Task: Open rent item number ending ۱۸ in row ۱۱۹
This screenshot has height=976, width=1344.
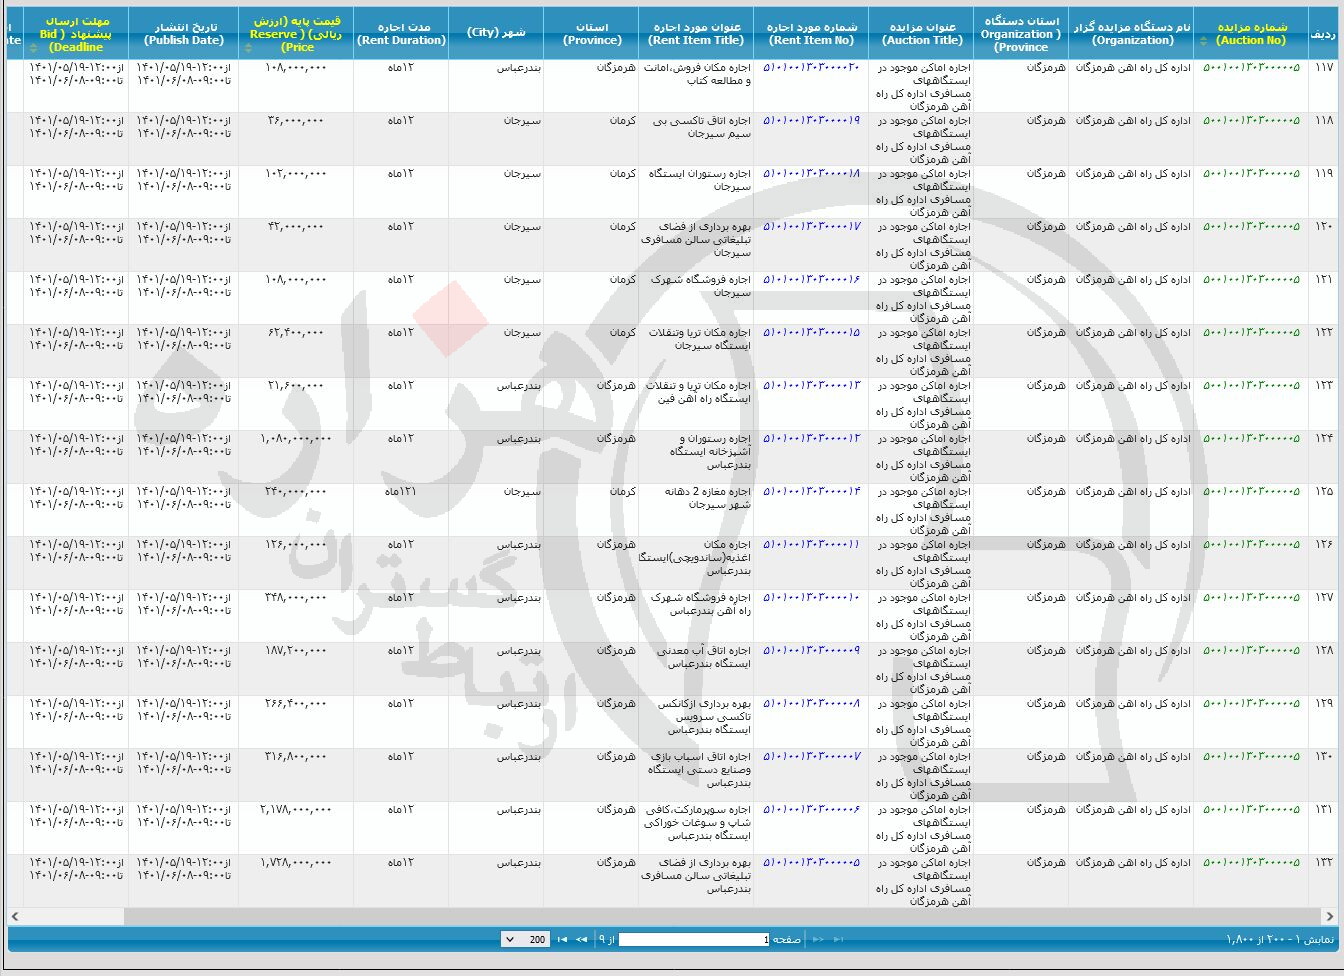Action: click(811, 174)
